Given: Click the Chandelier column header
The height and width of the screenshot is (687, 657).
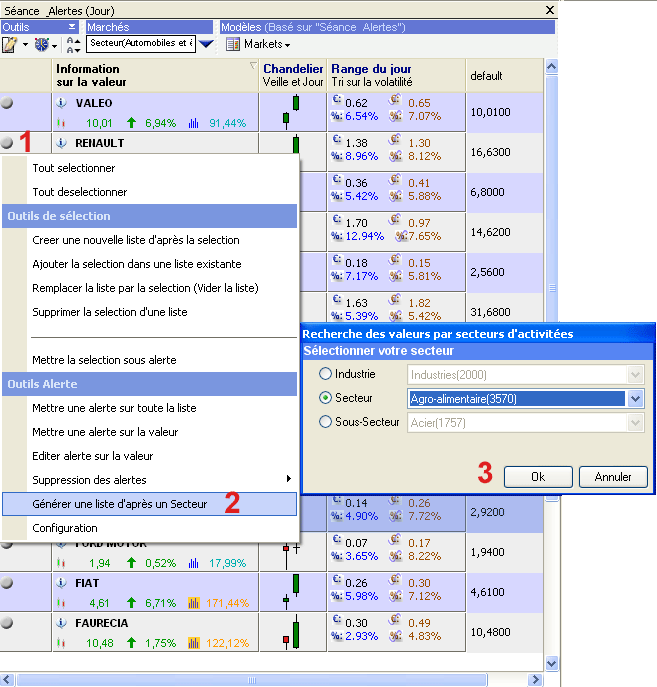Looking at the screenshot, I should click(293, 75).
